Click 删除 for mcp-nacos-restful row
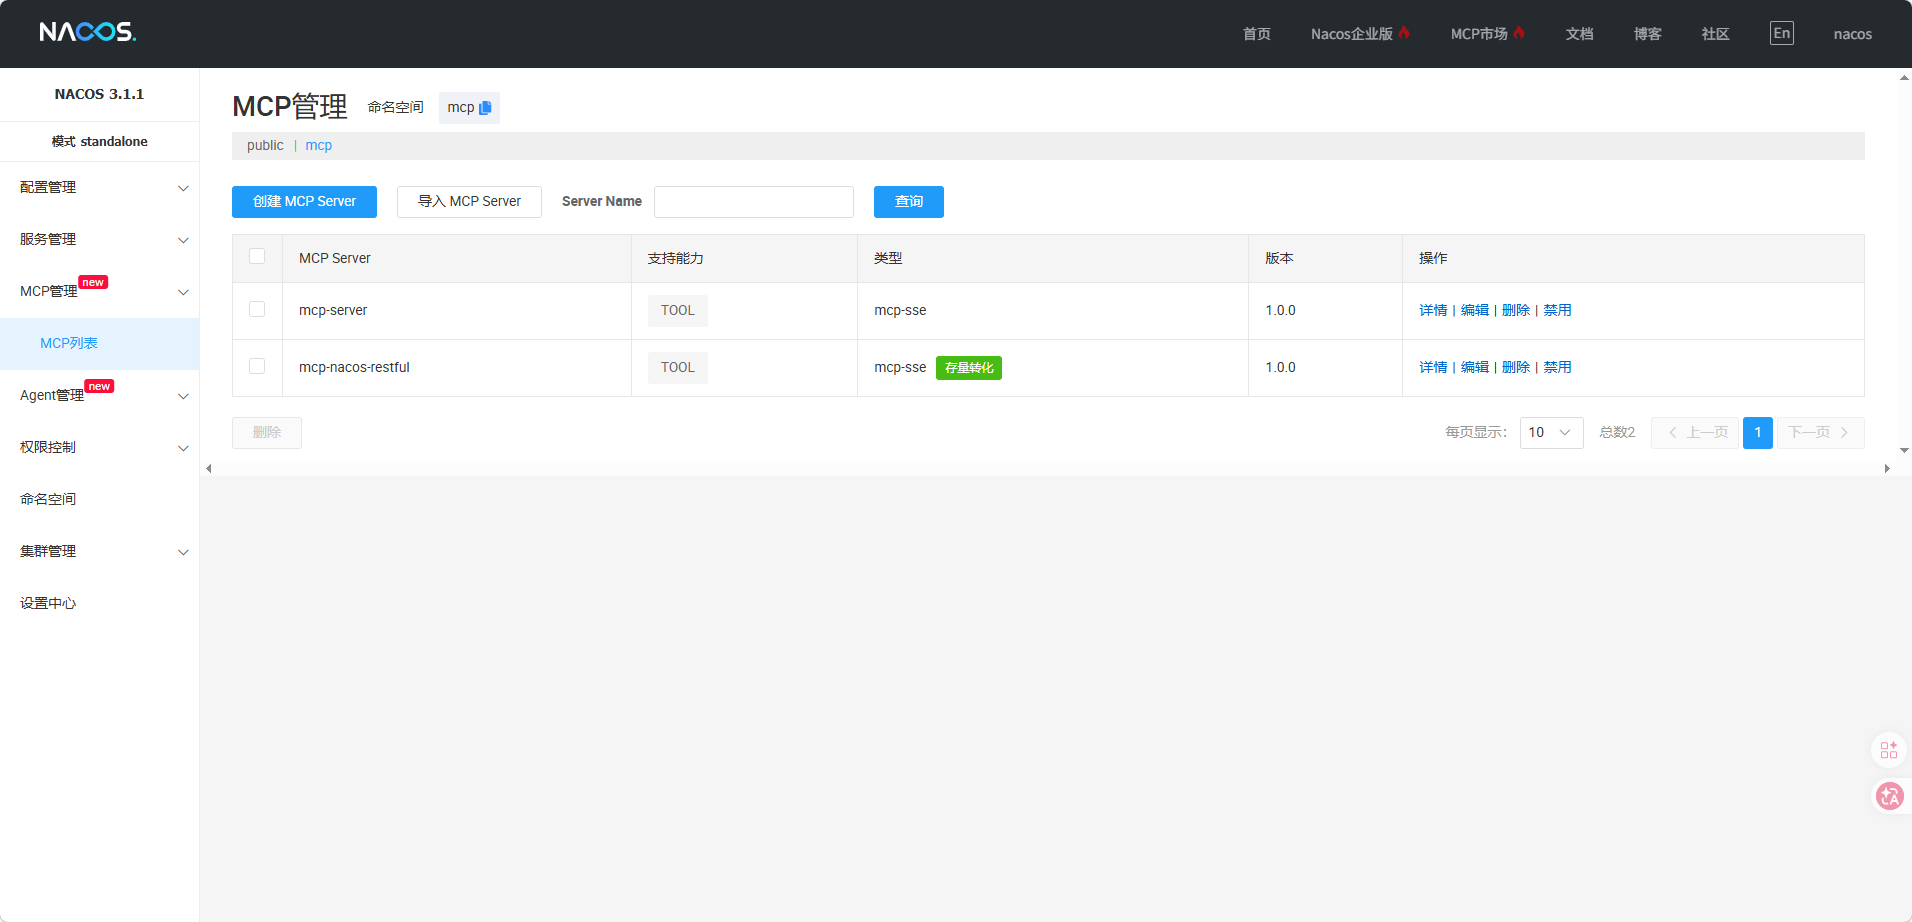1912x922 pixels. click(x=1515, y=367)
